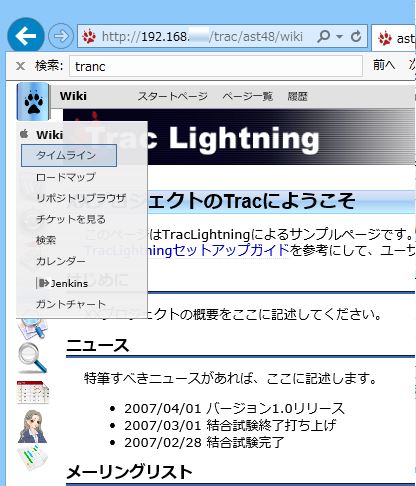Open the Jenkins menu entry

[63, 283]
